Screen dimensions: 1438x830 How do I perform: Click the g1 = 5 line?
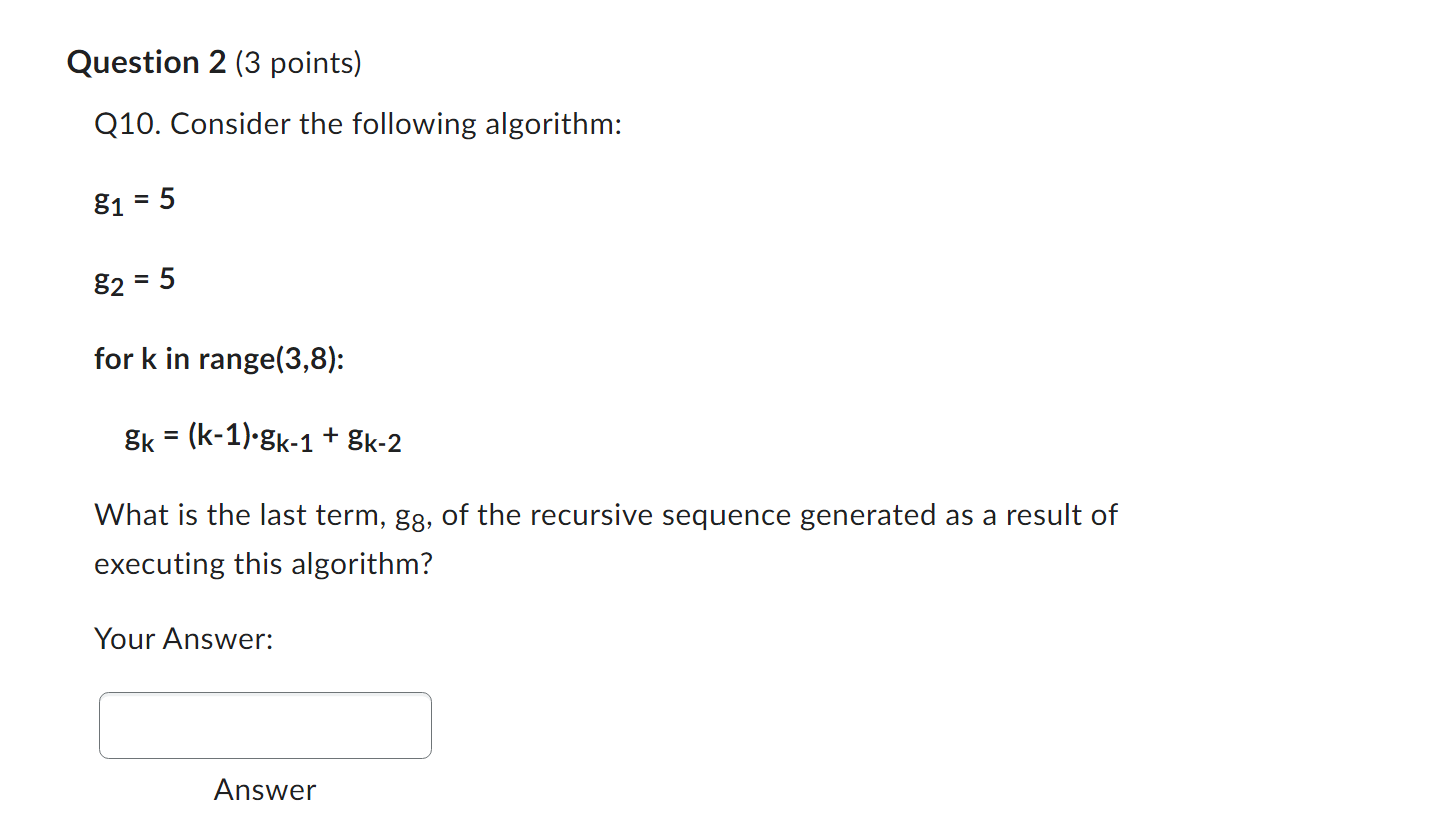134,200
